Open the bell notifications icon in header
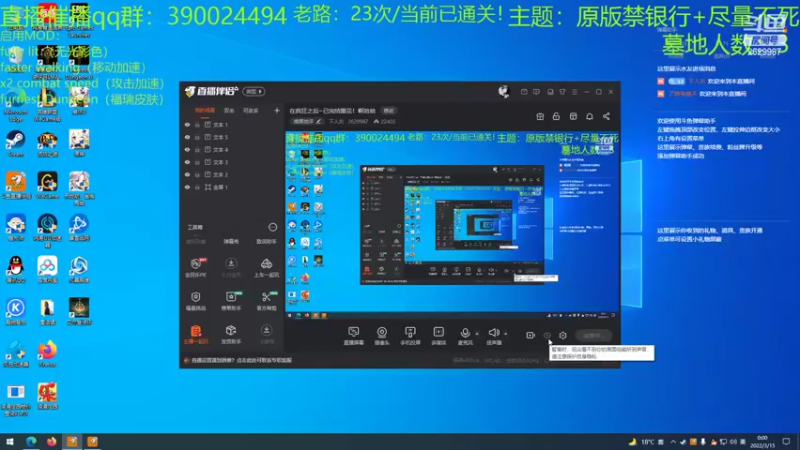This screenshot has width=800, height=450. (x=589, y=116)
